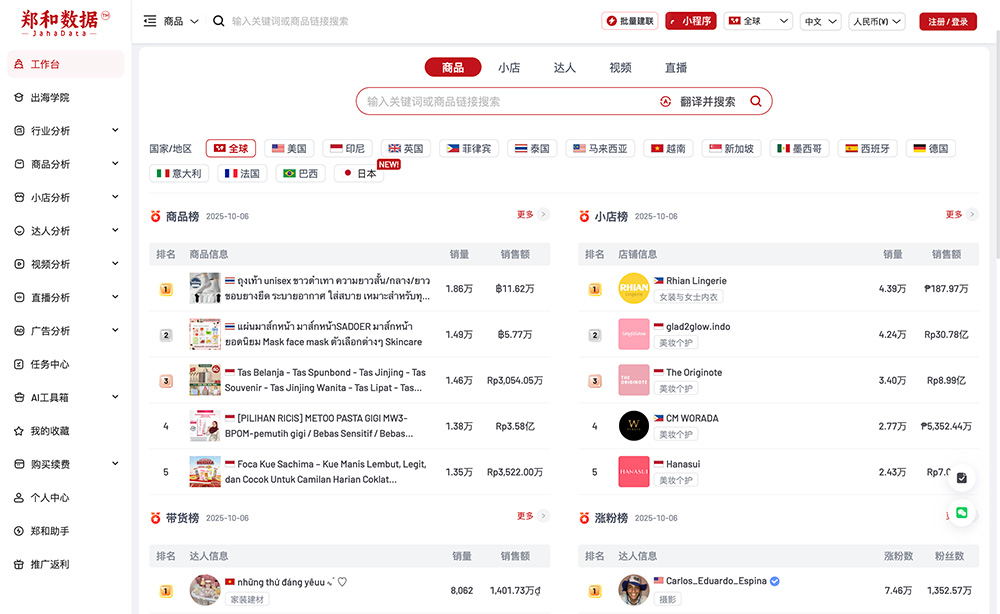Click the 注册 / 登录 button
The image size is (1000, 614).
point(947,21)
